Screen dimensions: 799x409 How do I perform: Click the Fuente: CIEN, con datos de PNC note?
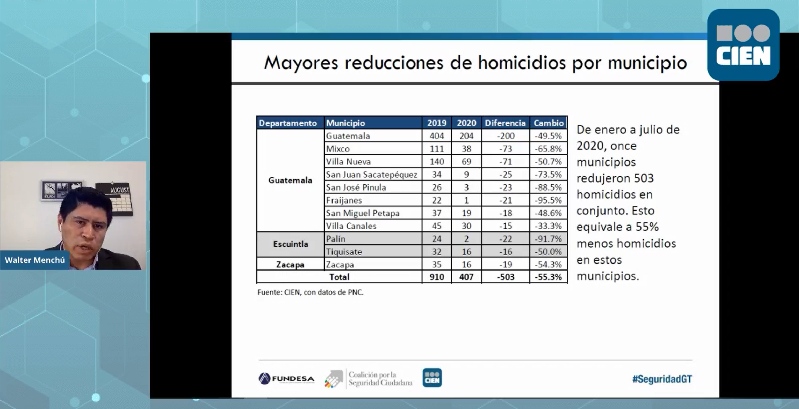click(310, 292)
